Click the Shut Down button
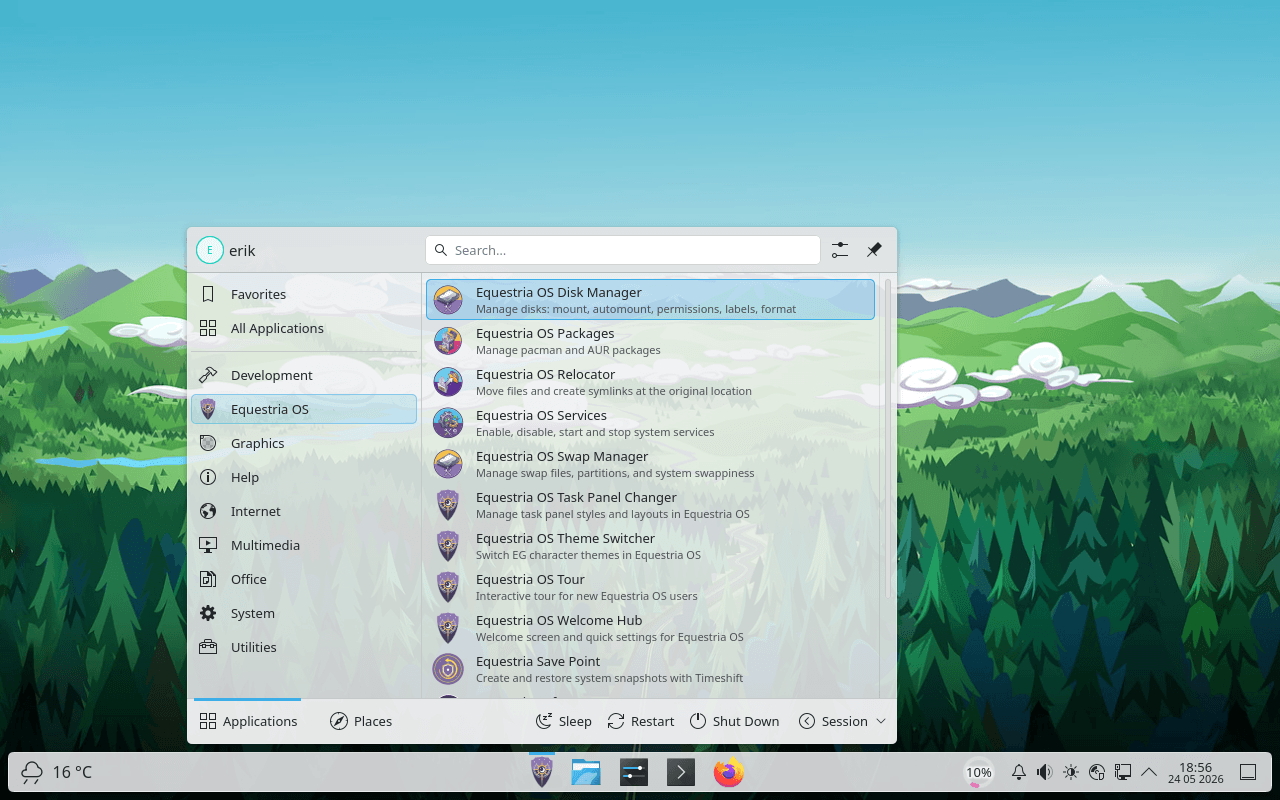Image resolution: width=1280 pixels, height=800 pixels. point(734,721)
